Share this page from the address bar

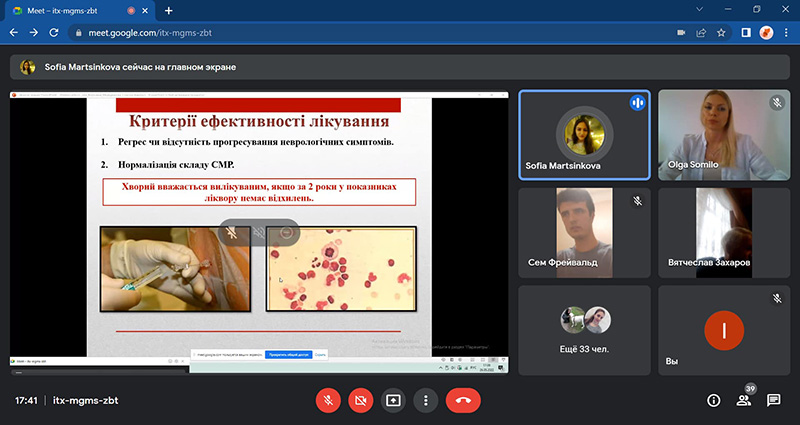(701, 32)
